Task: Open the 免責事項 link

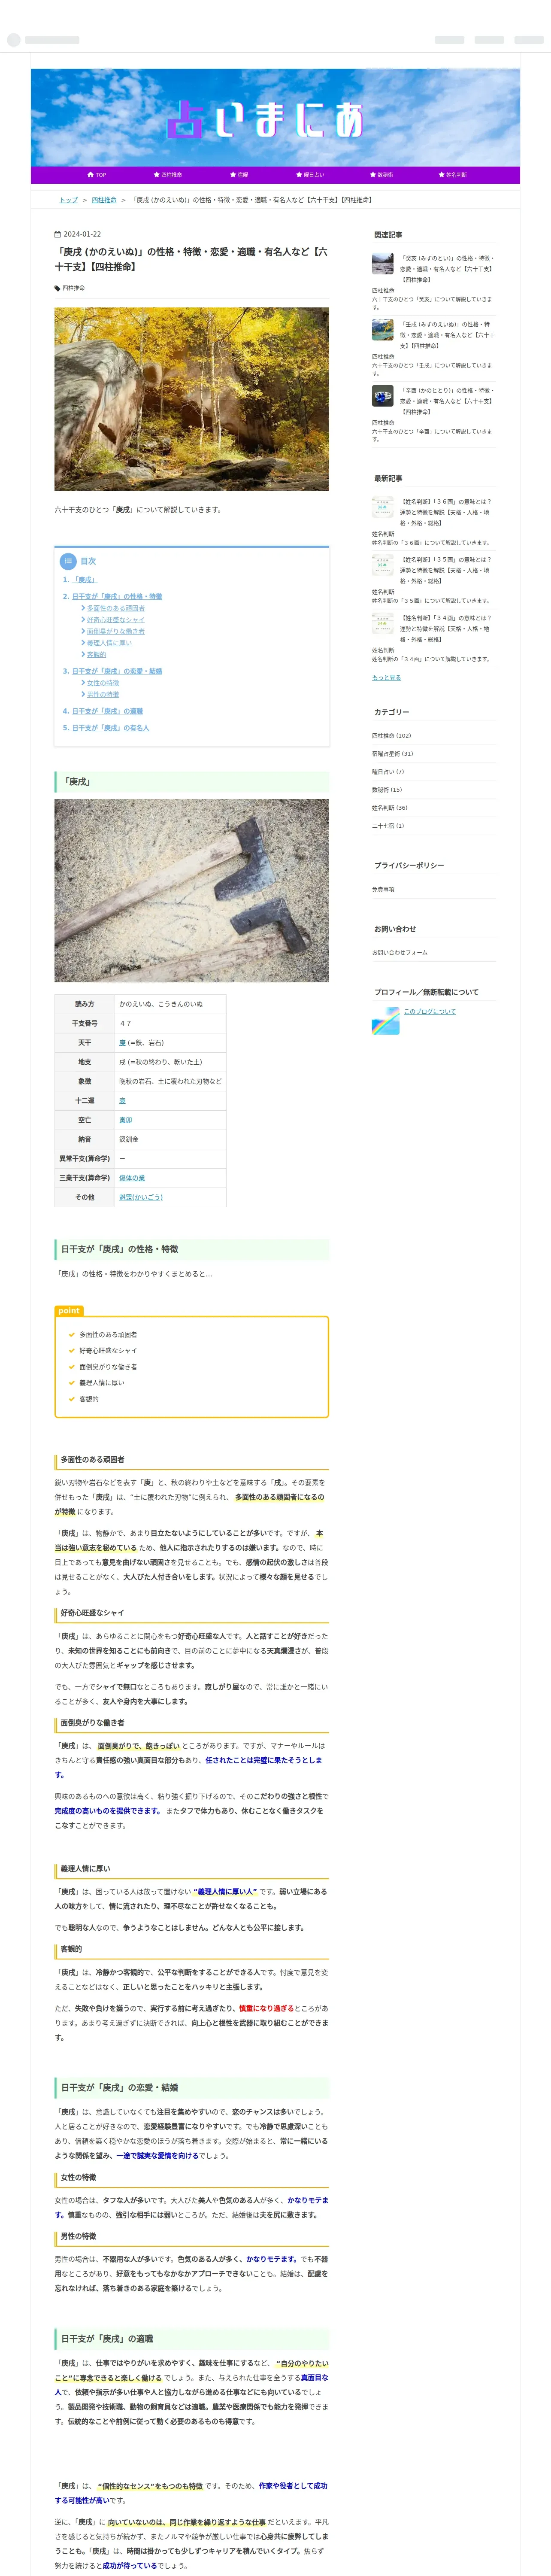Action: pyautogui.click(x=384, y=889)
